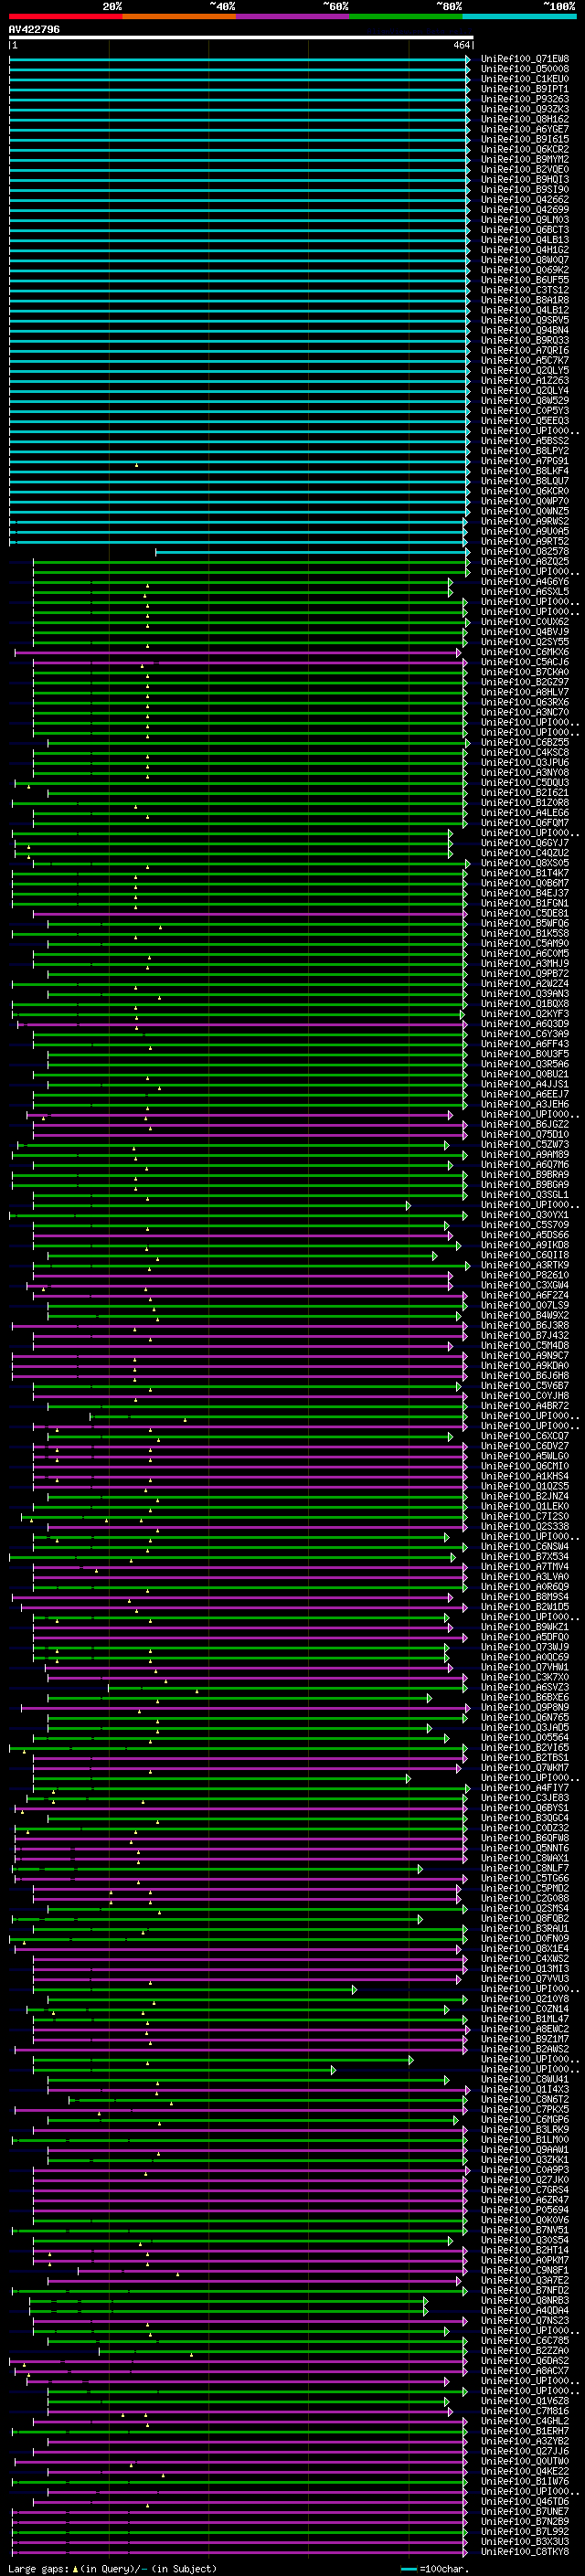Select the UniRef100_Q8FQB2 label
Viewport: 585px width, 2576px height.
coord(525,1918)
